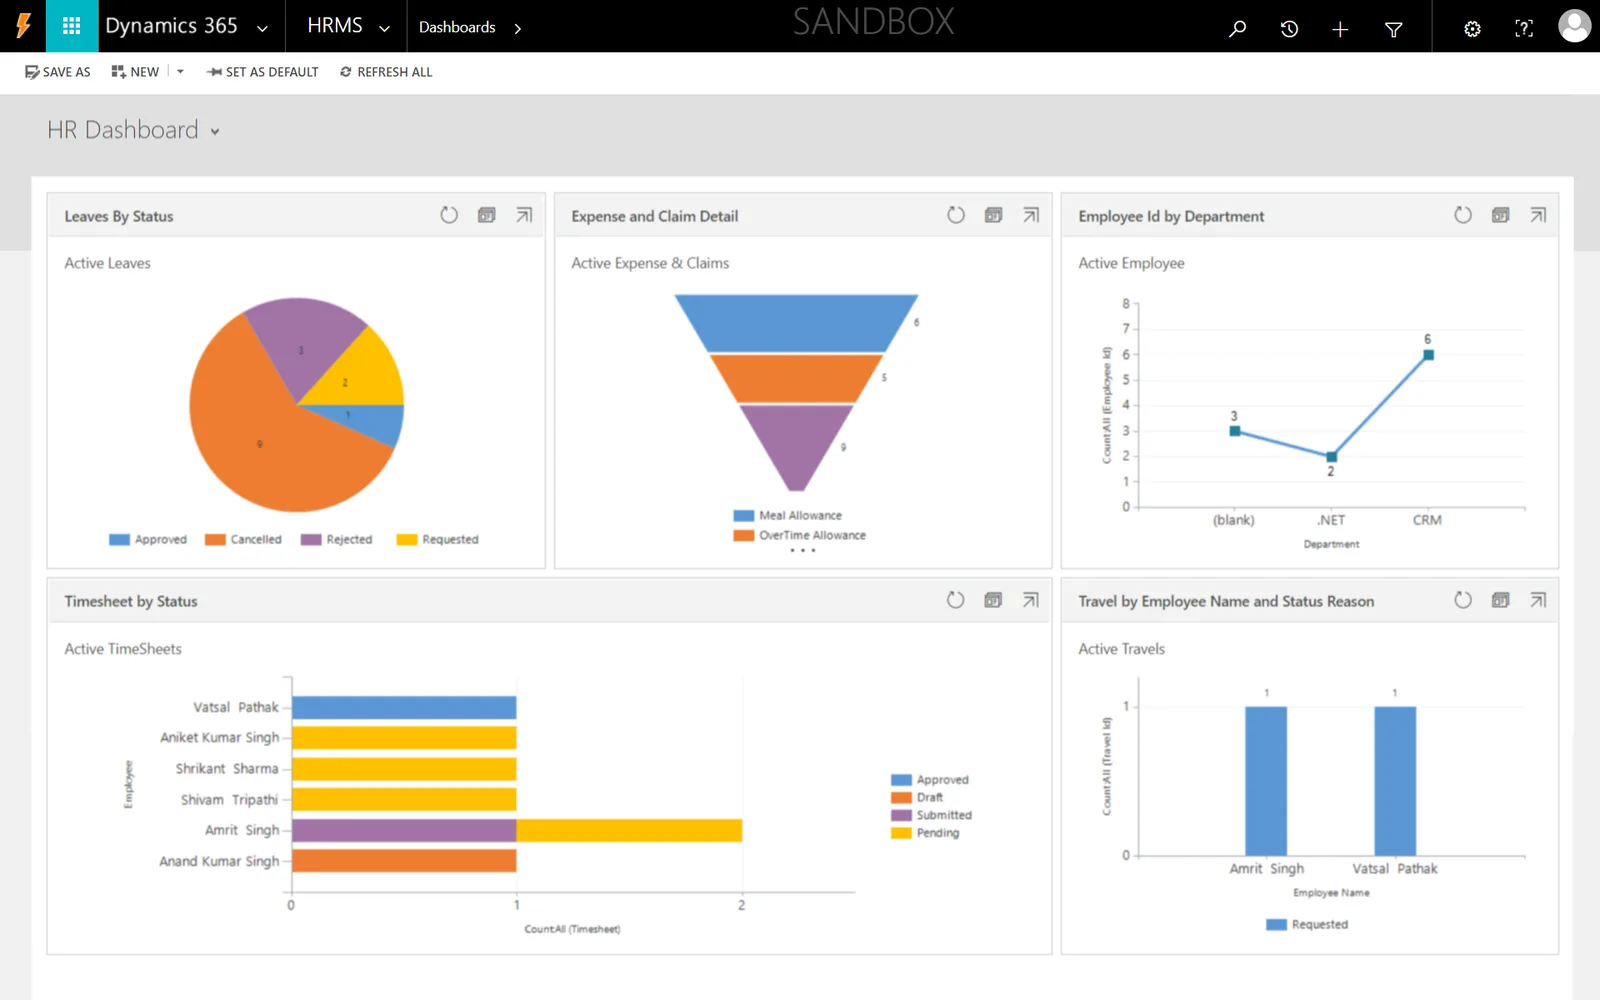View records for Timesheet by Status
This screenshot has height=1000, width=1600.
pos(993,600)
